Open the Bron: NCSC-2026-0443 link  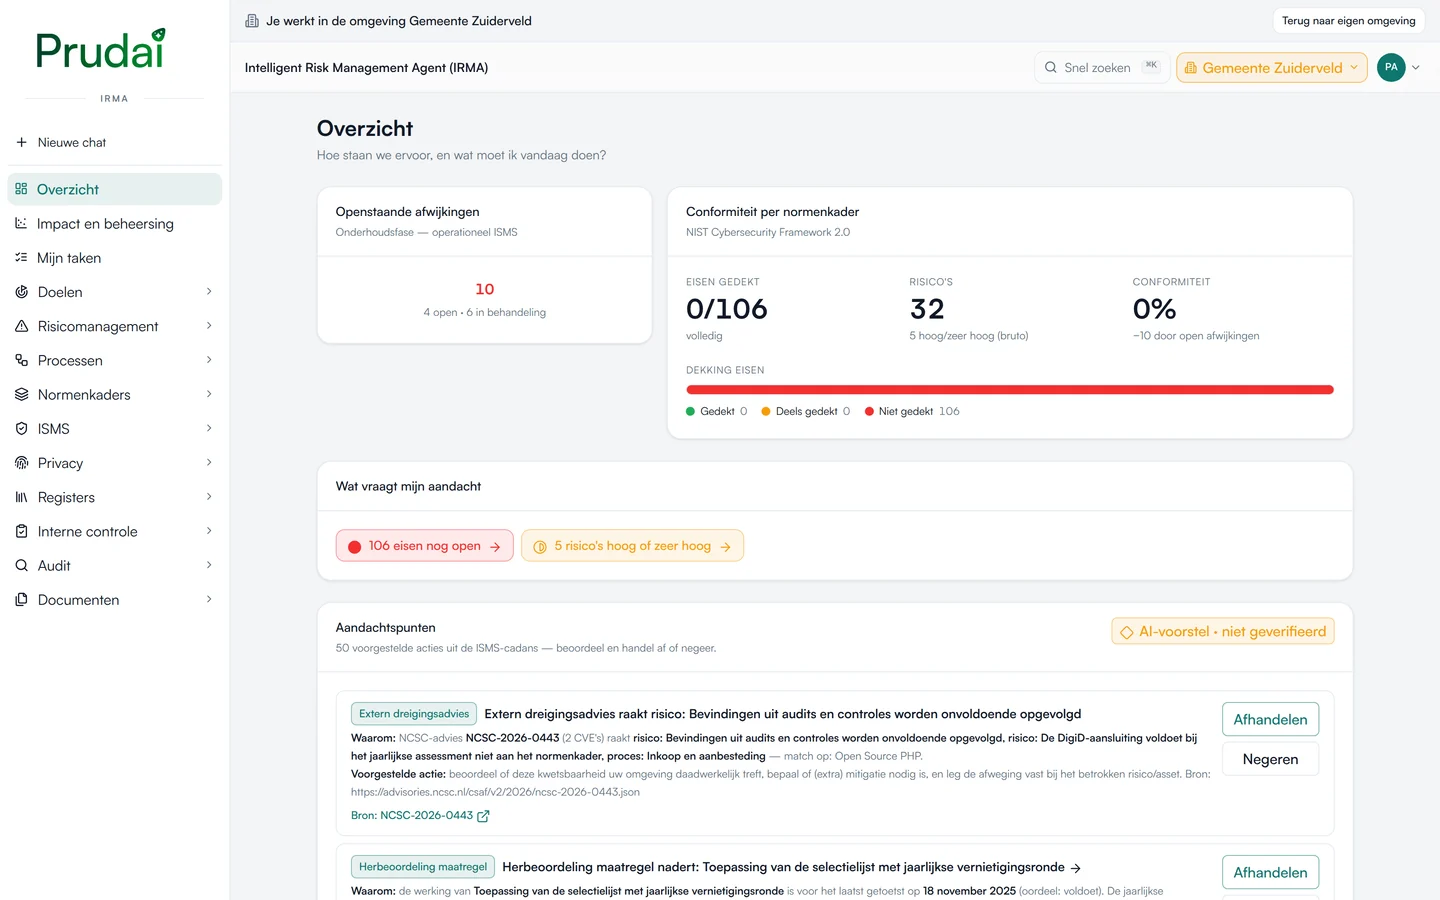click(x=420, y=816)
